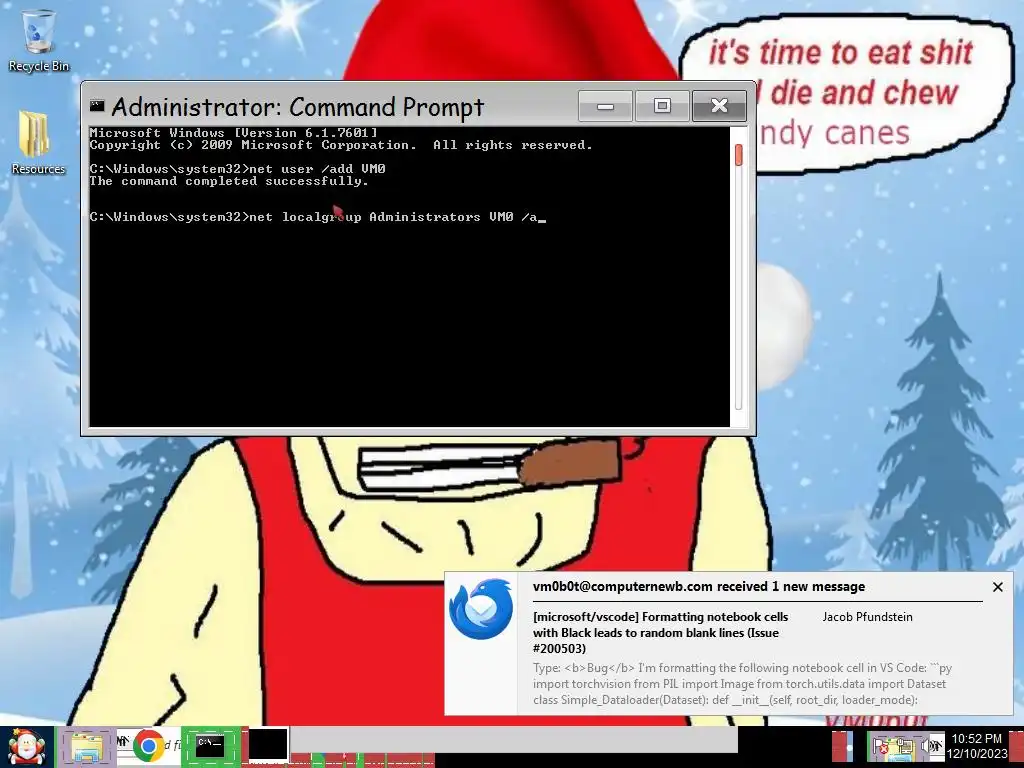This screenshot has height=768, width=1024.
Task: Click the black window taskbar thumbnail
Action: (x=268, y=744)
